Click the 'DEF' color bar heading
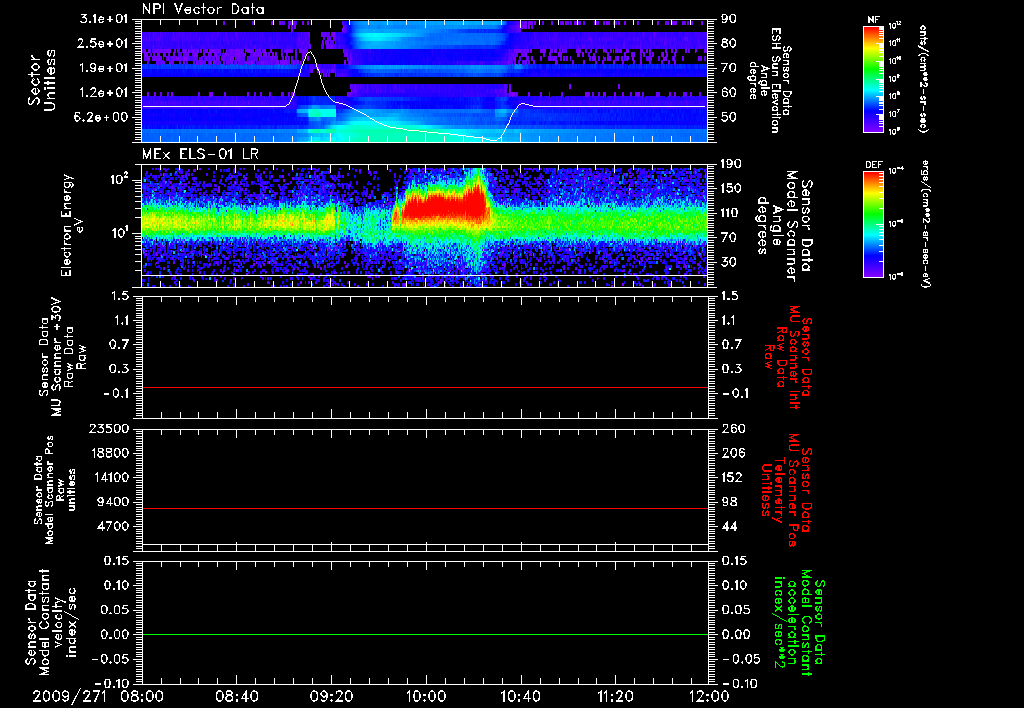The height and width of the screenshot is (708, 1024). pyautogui.click(x=873, y=165)
